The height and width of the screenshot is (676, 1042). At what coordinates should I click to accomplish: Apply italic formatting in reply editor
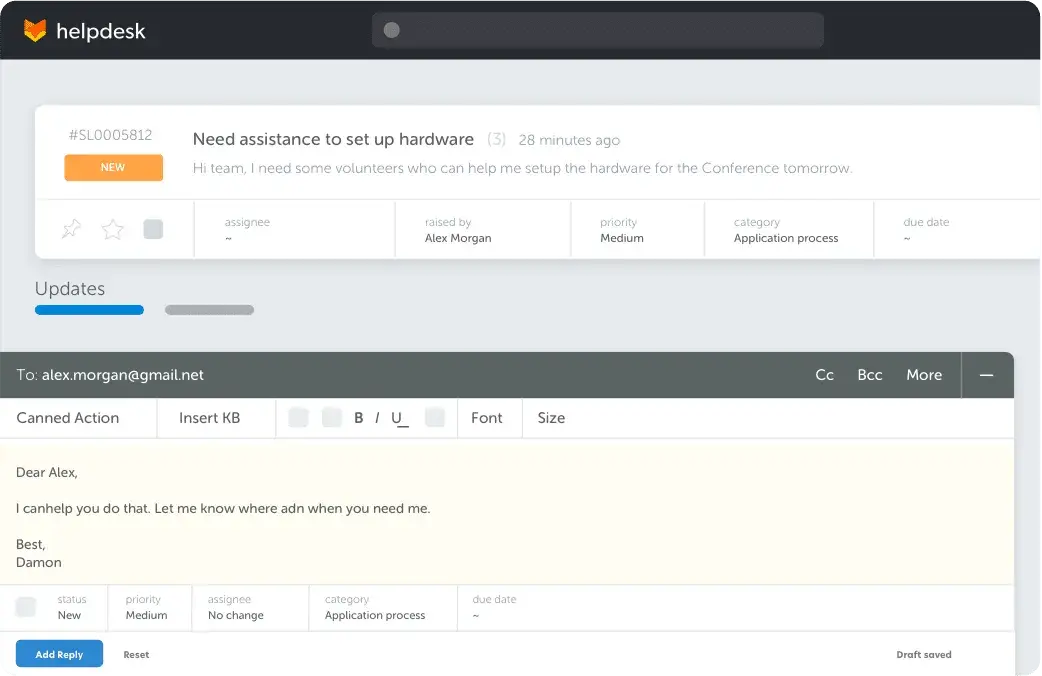tap(377, 418)
